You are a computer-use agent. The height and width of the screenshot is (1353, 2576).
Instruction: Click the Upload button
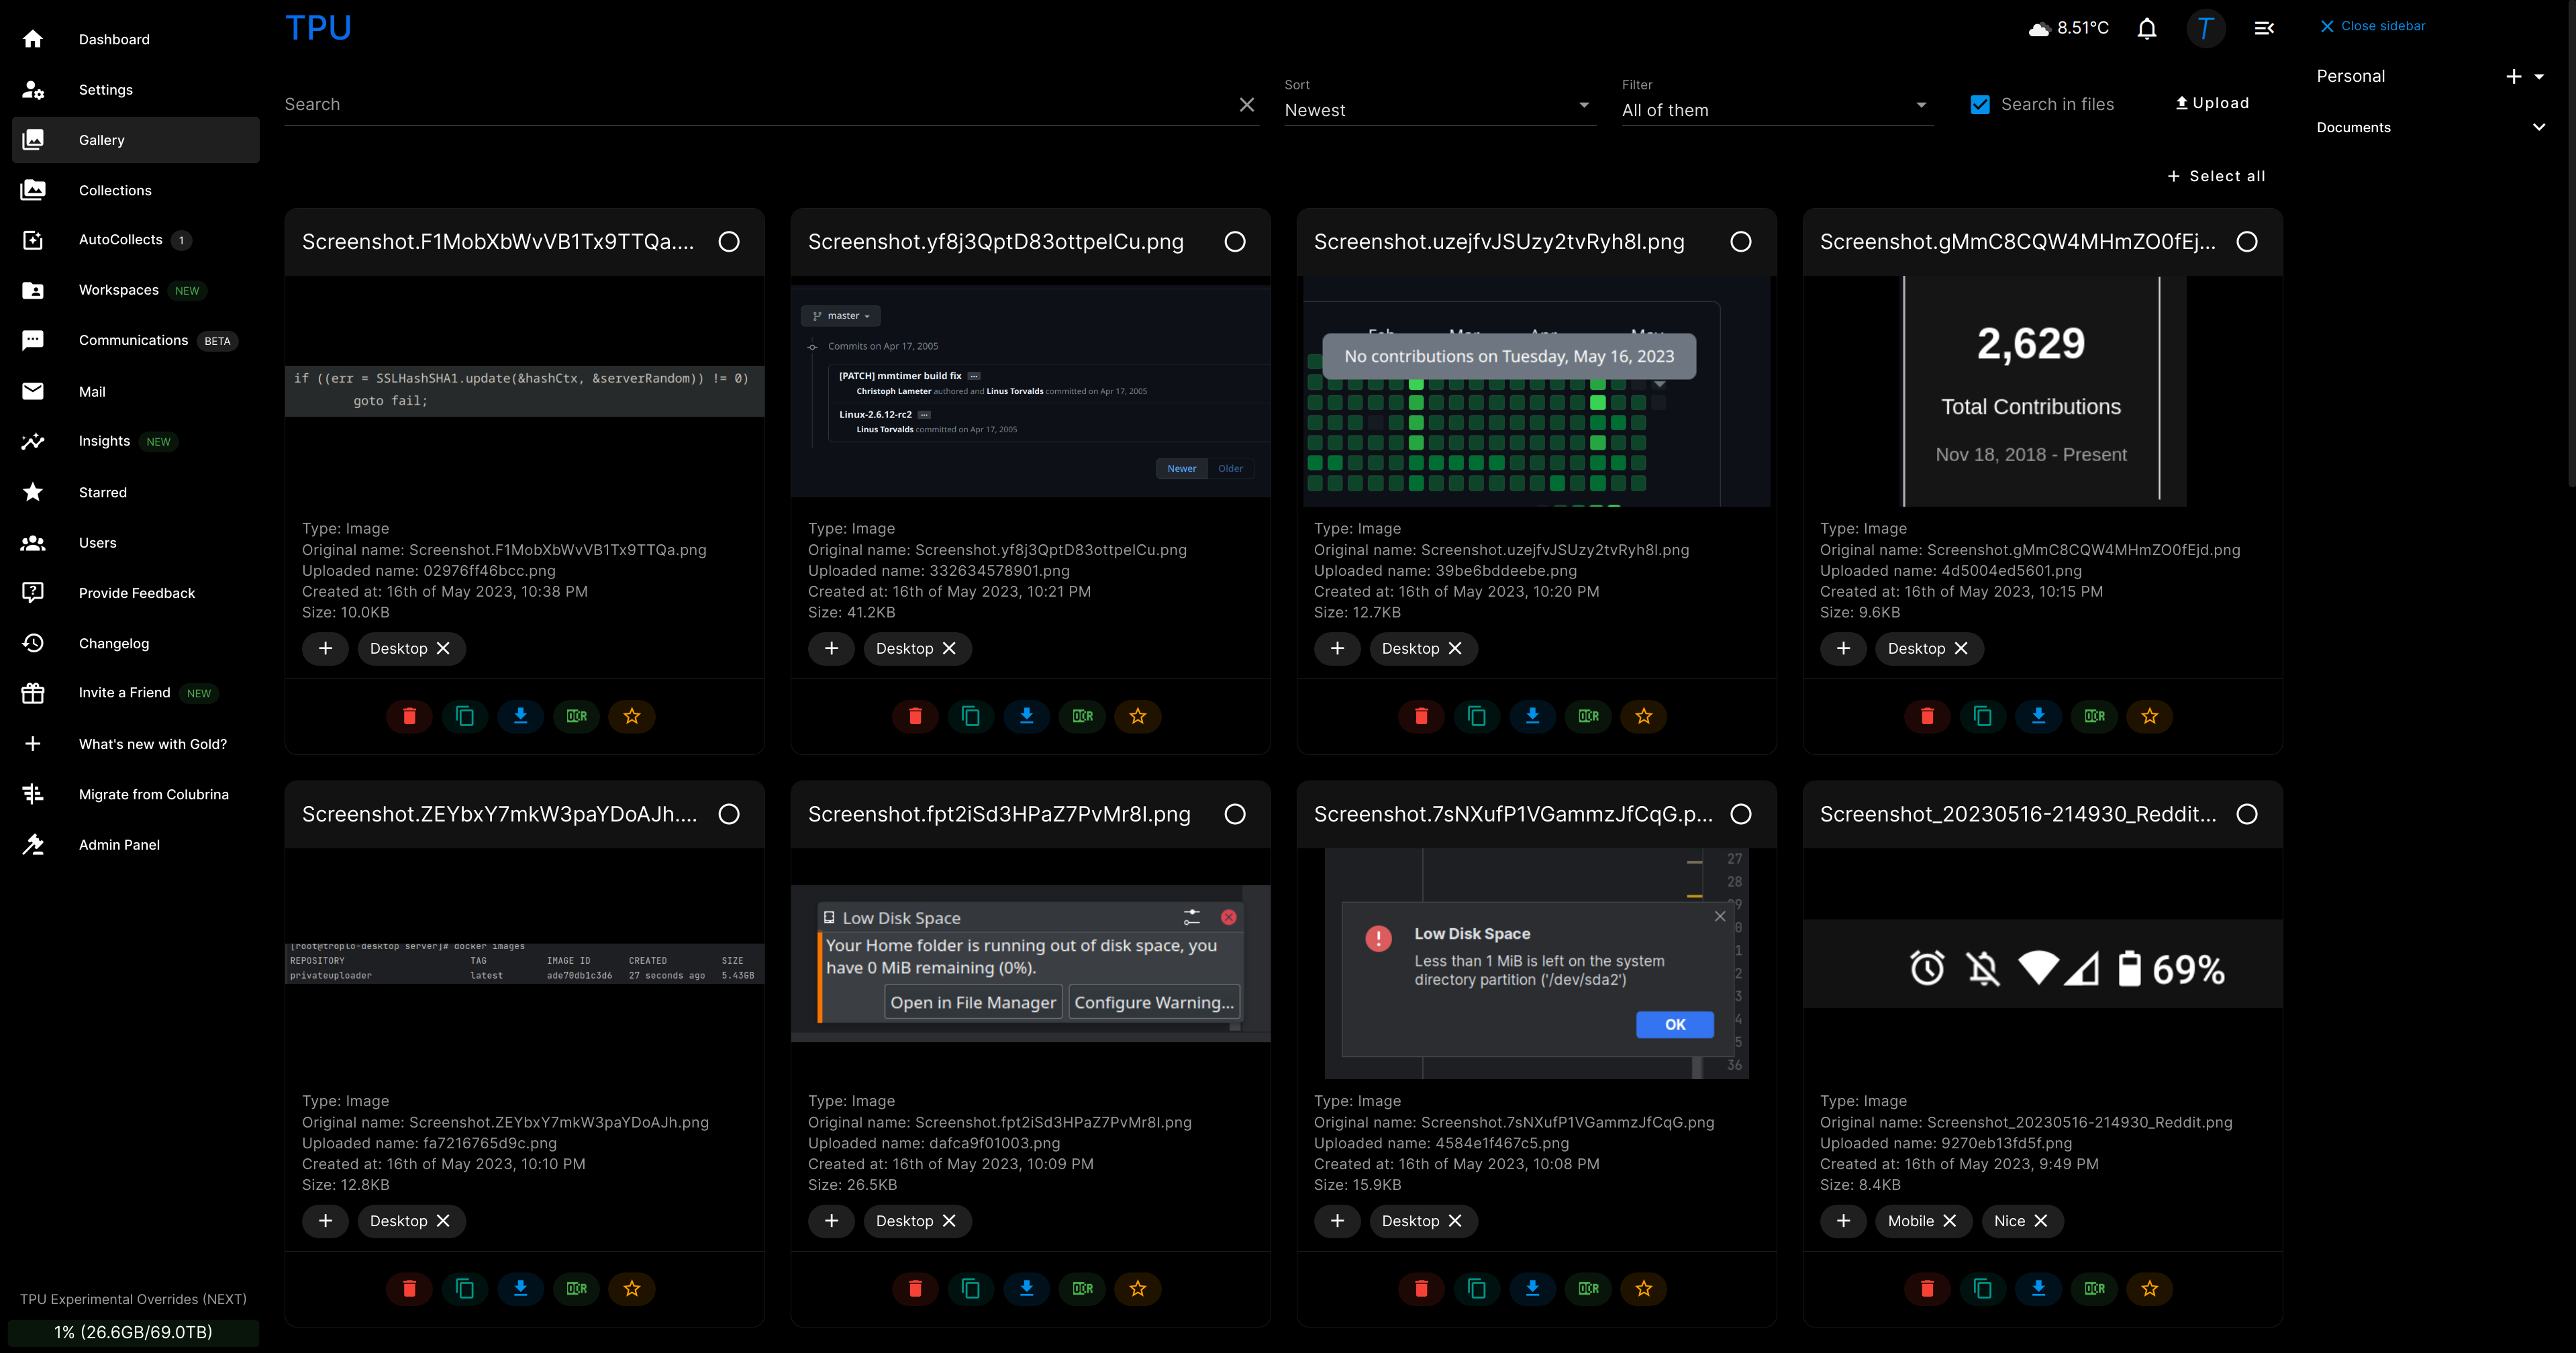pos(2212,103)
